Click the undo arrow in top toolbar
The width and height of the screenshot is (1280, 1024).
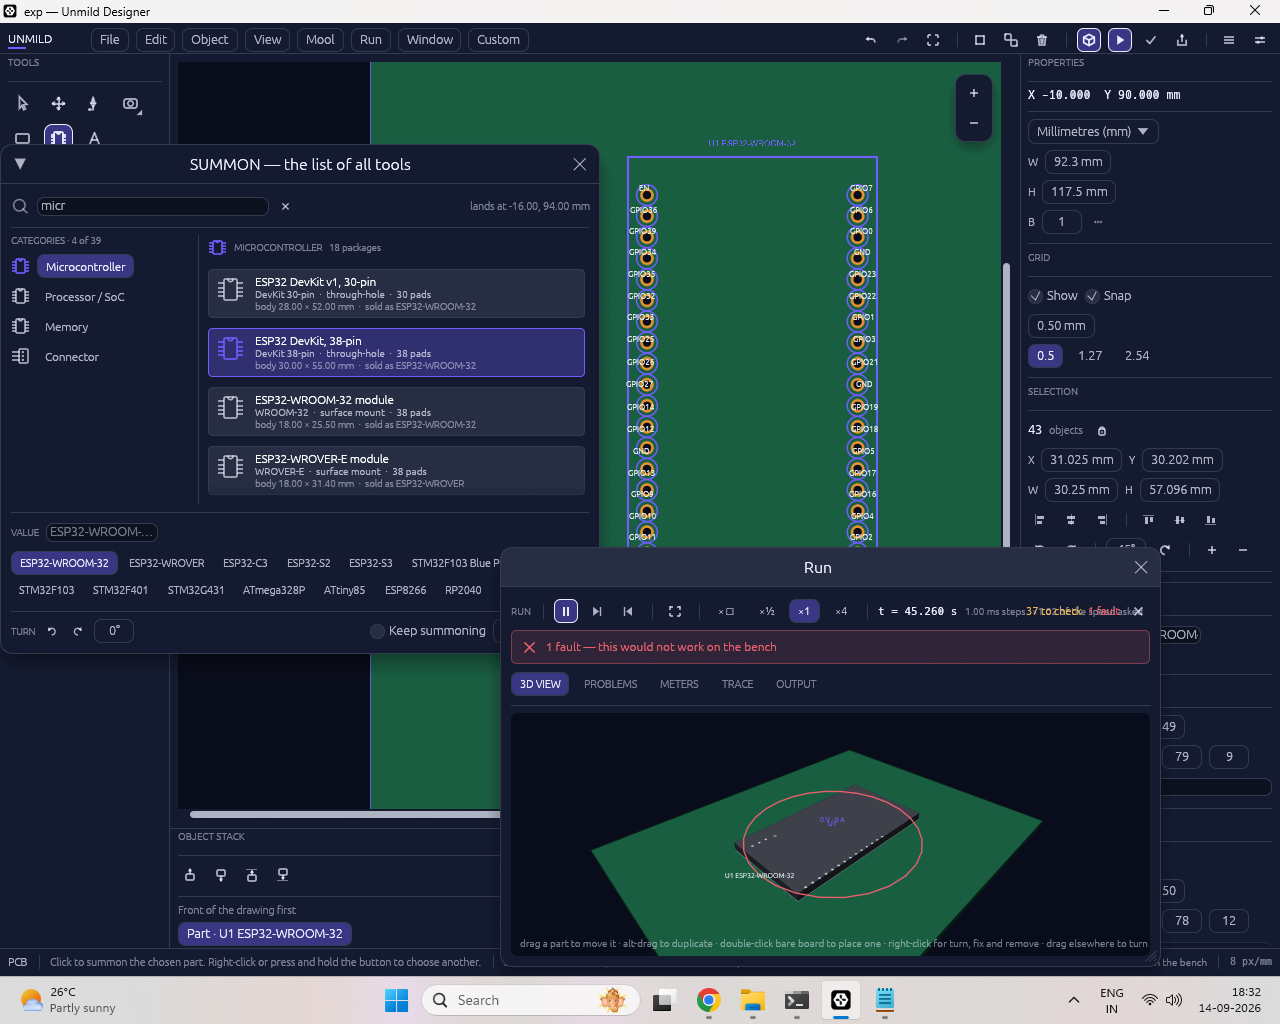[871, 40]
